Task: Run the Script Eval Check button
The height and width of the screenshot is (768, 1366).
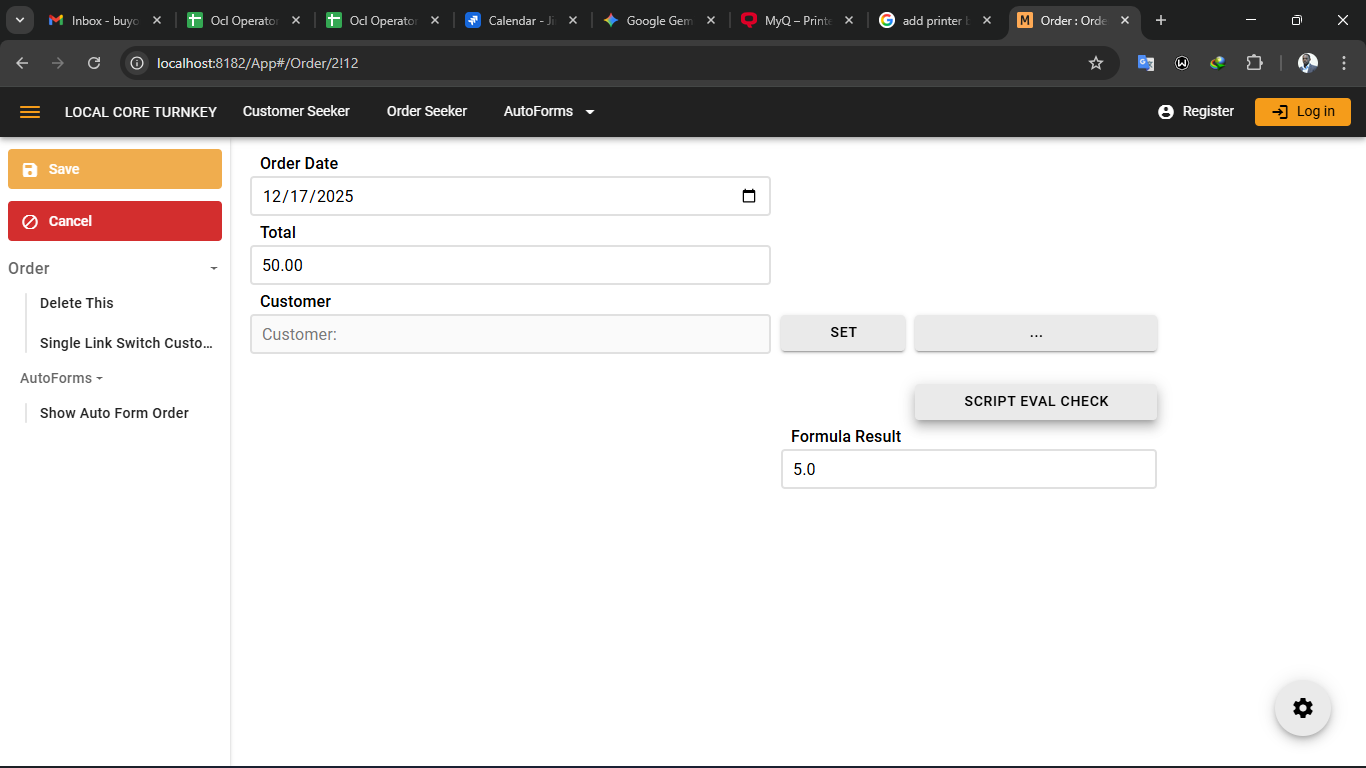Action: point(1036,401)
